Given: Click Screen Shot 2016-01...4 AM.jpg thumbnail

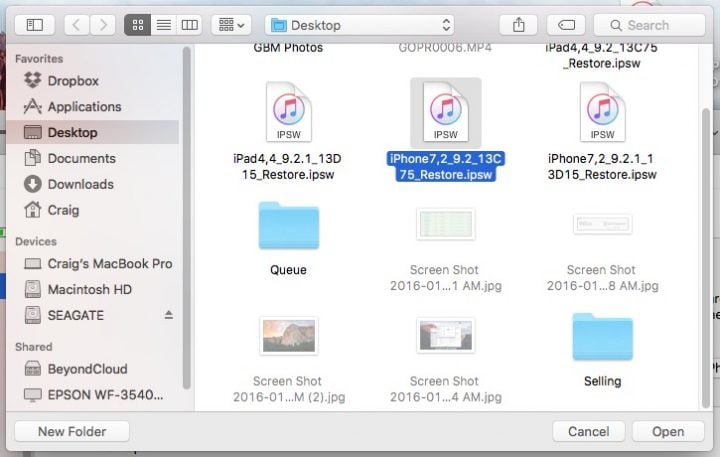Looking at the screenshot, I should coord(445,336).
